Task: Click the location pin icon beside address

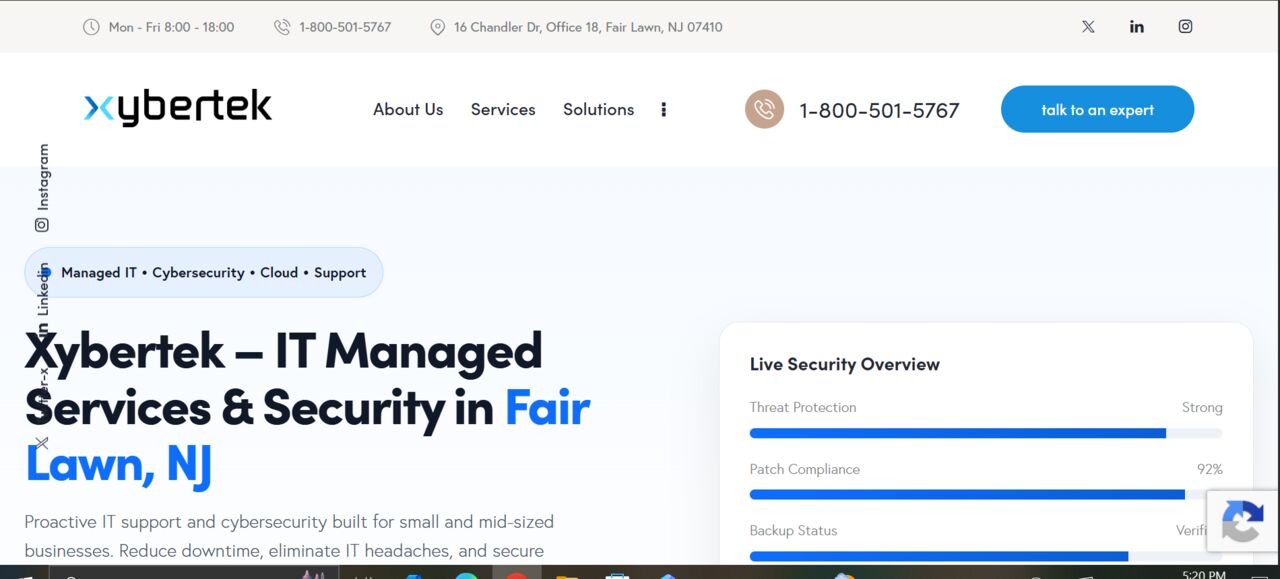Action: tap(437, 27)
